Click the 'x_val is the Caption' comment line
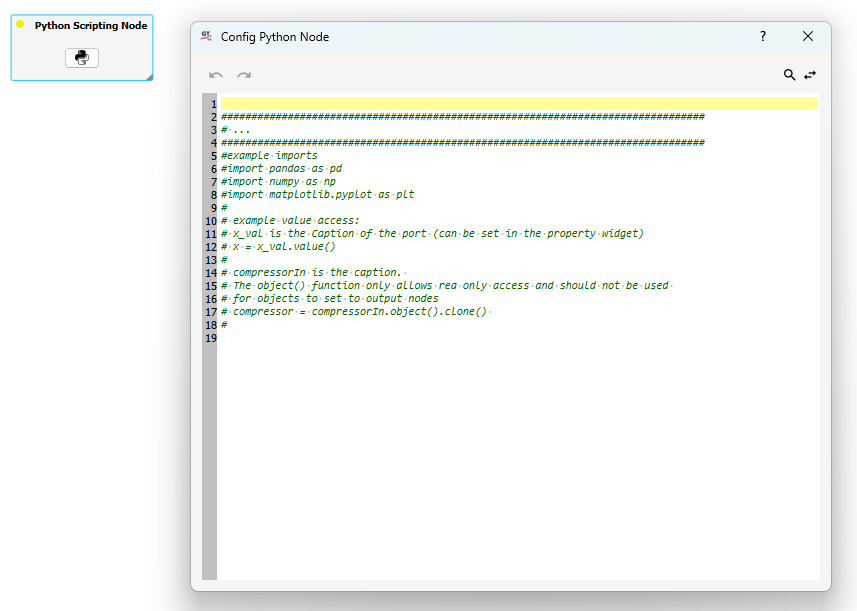This screenshot has height=611, width=857. [x=432, y=233]
